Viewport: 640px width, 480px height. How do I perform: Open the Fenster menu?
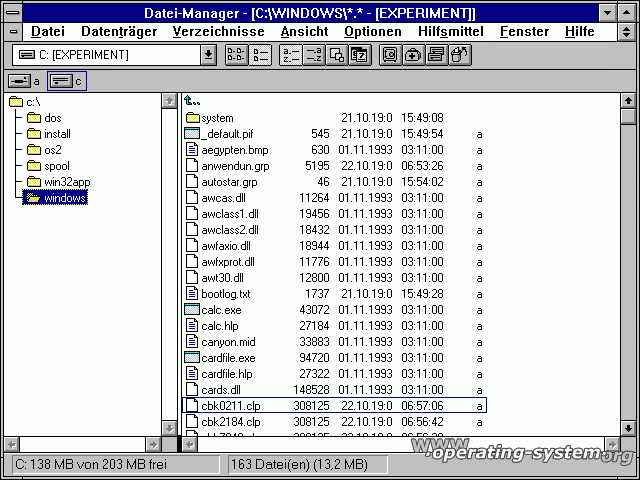[x=524, y=31]
